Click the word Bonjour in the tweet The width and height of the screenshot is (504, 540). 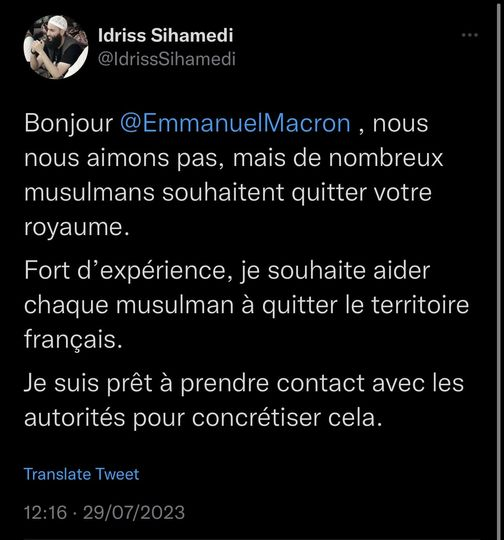tap(69, 124)
